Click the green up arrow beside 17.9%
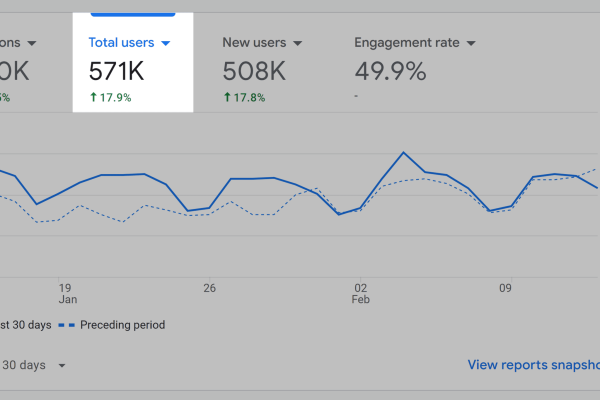This screenshot has width=600, height=400. tap(94, 98)
